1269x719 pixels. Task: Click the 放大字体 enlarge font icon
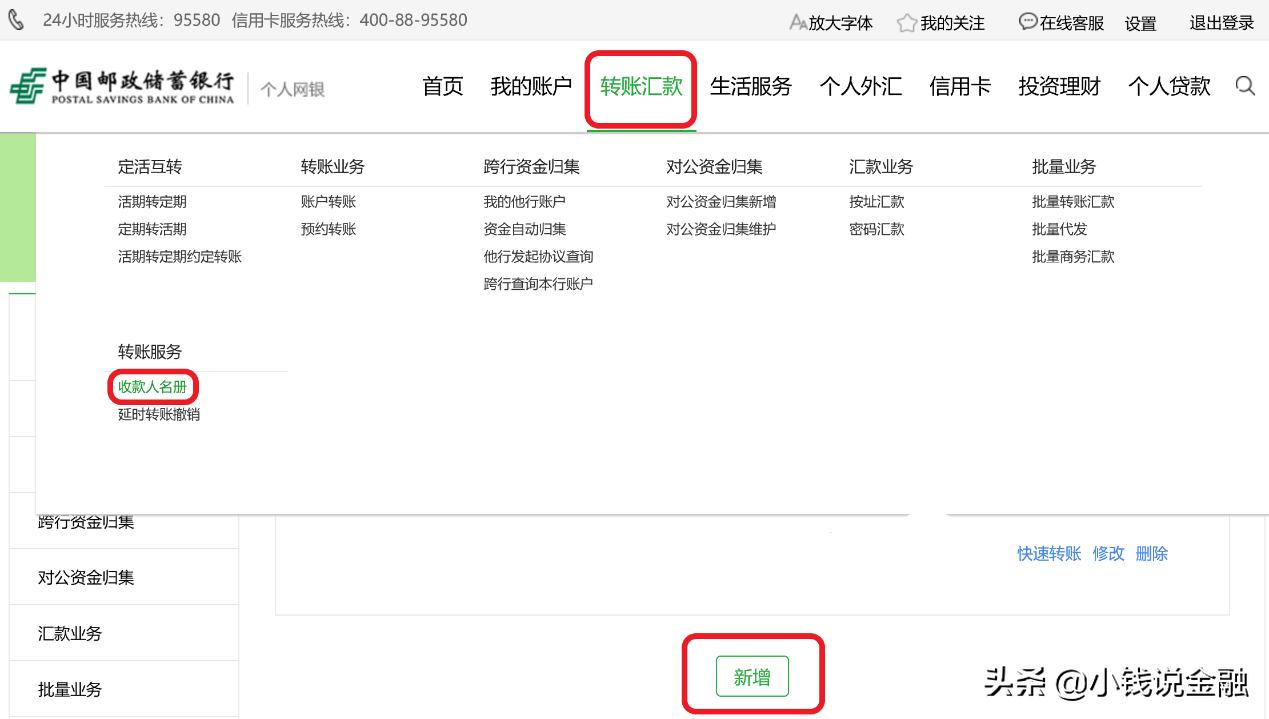pyautogui.click(x=798, y=22)
